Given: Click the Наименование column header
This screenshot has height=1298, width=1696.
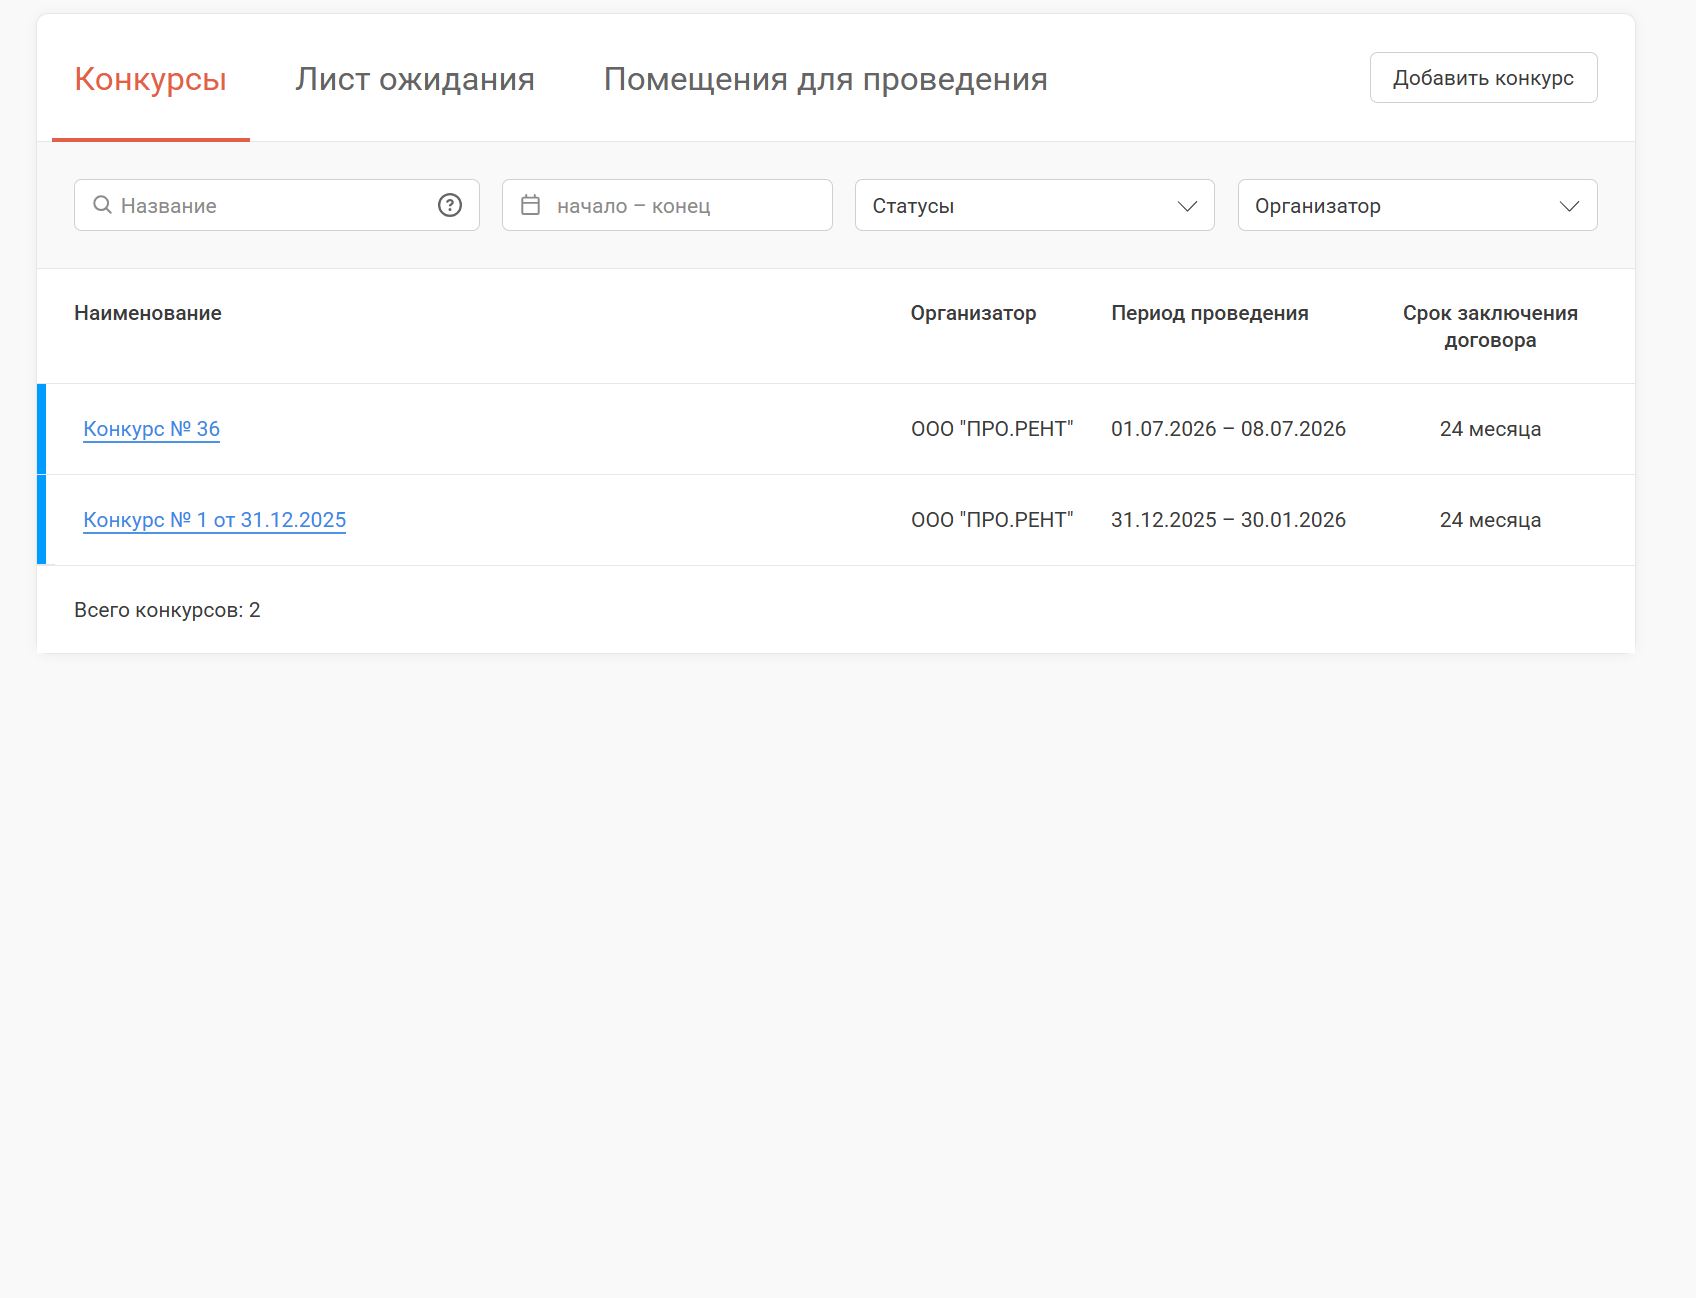Looking at the screenshot, I should coord(148,313).
